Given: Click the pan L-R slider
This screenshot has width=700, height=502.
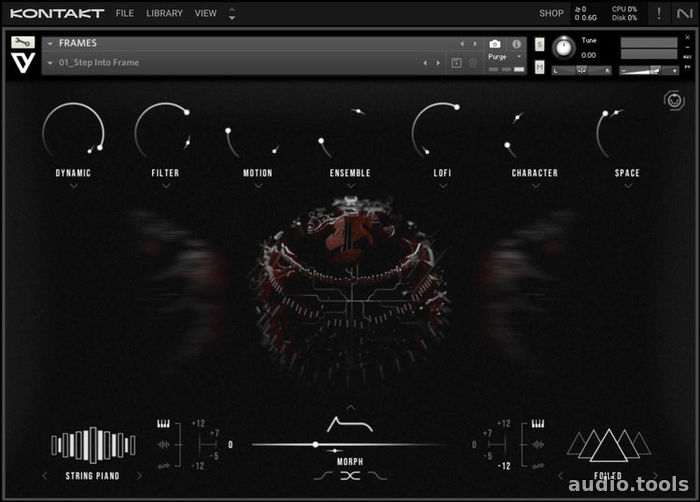Looking at the screenshot, I should point(582,71).
